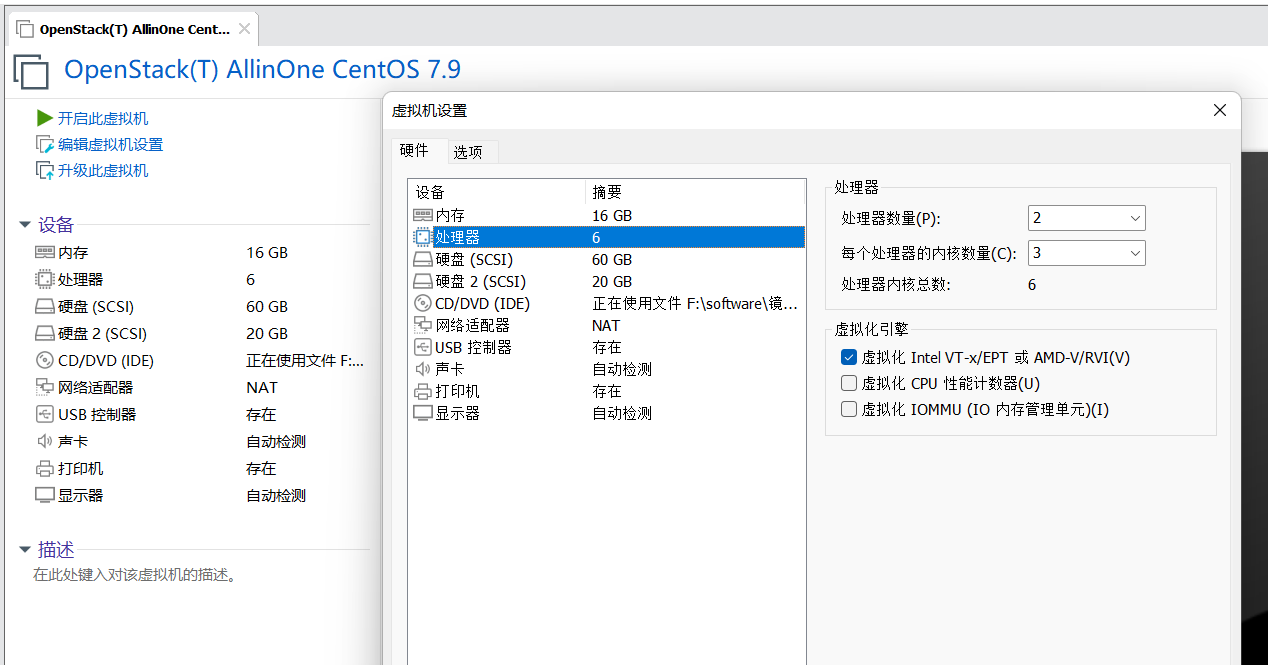
Task: Select 声卡 label in settings list
Action: click(450, 370)
